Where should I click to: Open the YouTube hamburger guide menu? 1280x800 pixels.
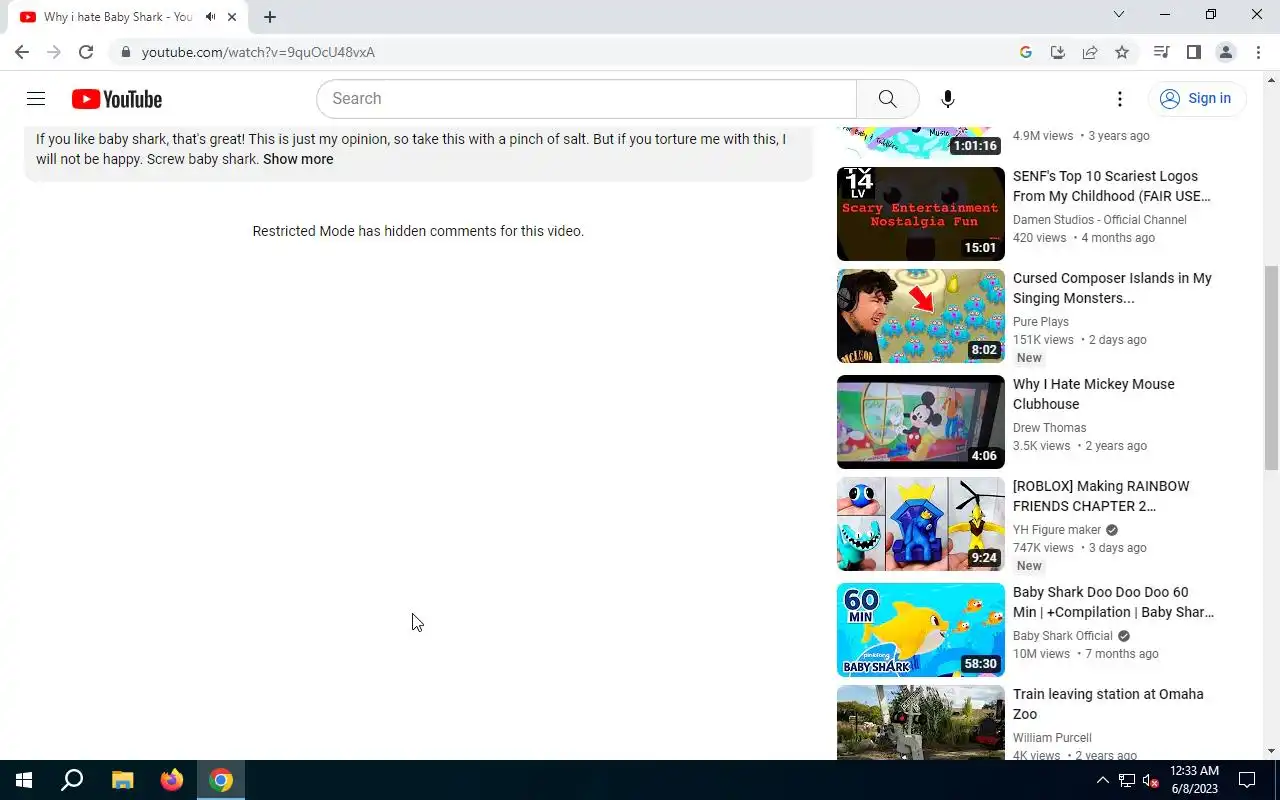(36, 98)
